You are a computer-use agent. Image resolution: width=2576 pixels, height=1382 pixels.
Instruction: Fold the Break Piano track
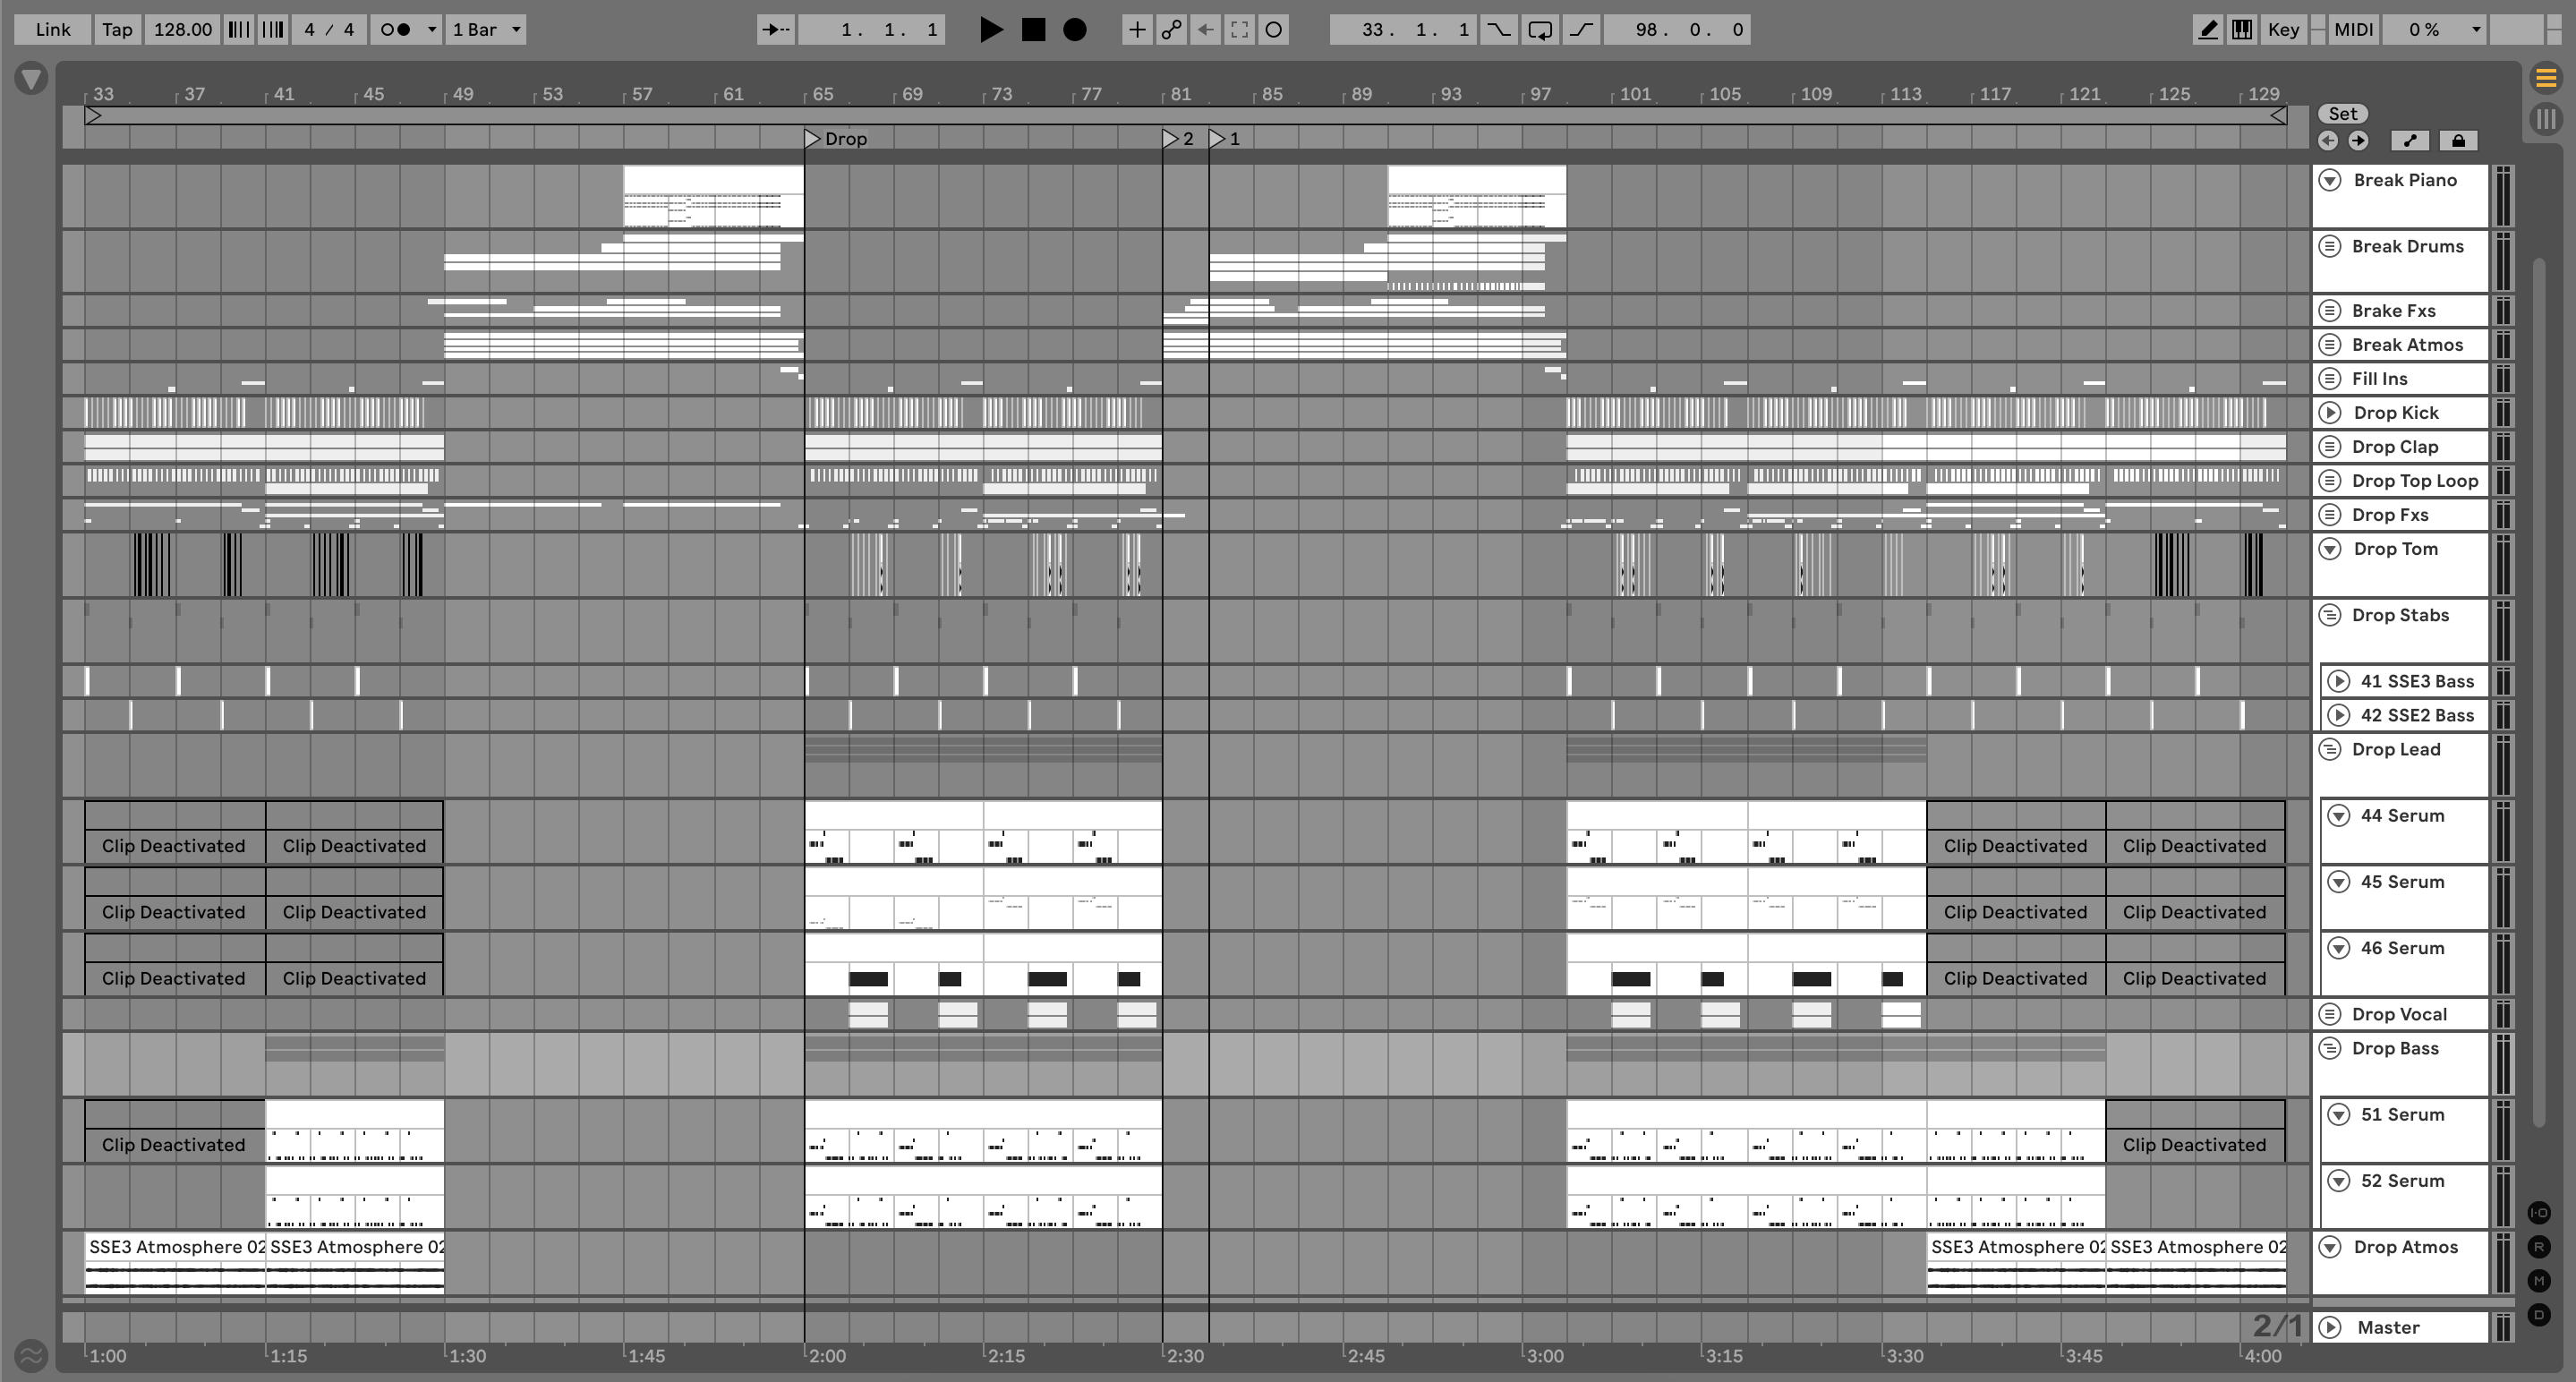[2330, 180]
